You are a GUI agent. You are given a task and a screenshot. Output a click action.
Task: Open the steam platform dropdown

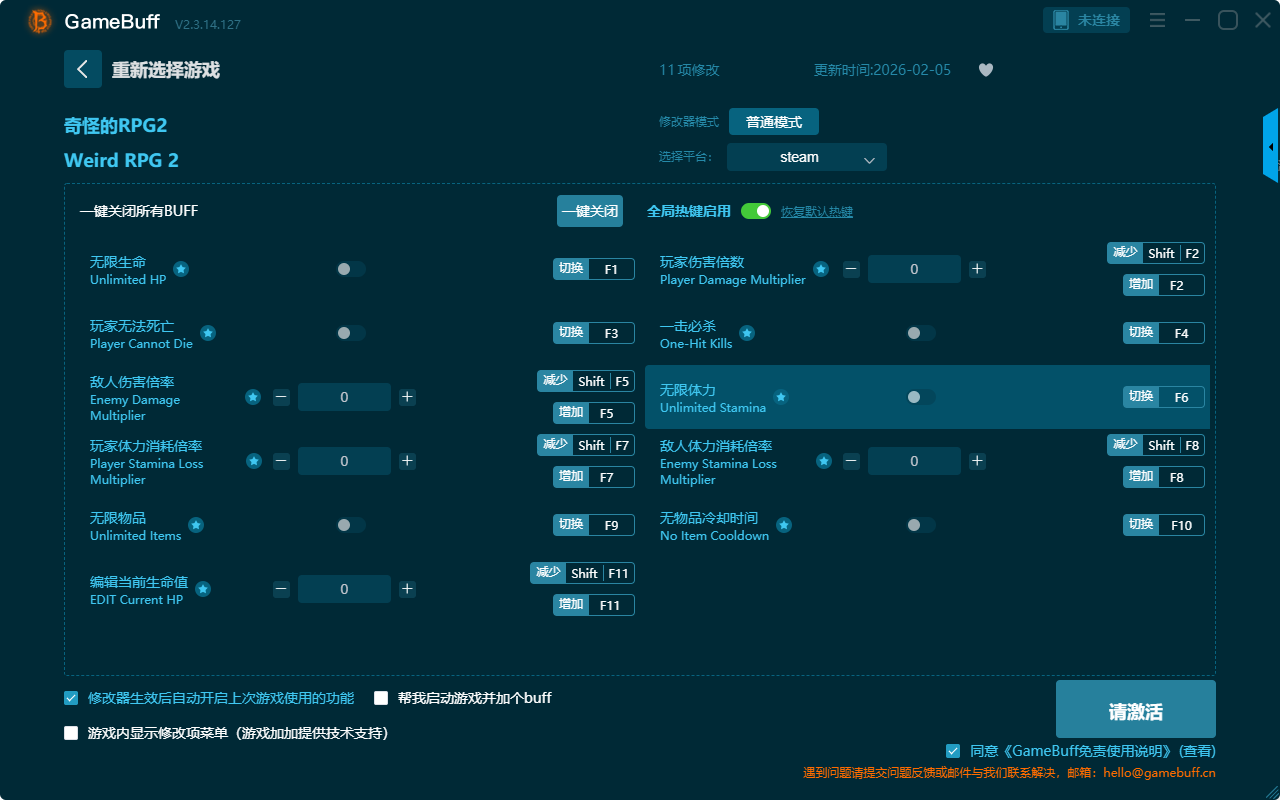(806, 157)
